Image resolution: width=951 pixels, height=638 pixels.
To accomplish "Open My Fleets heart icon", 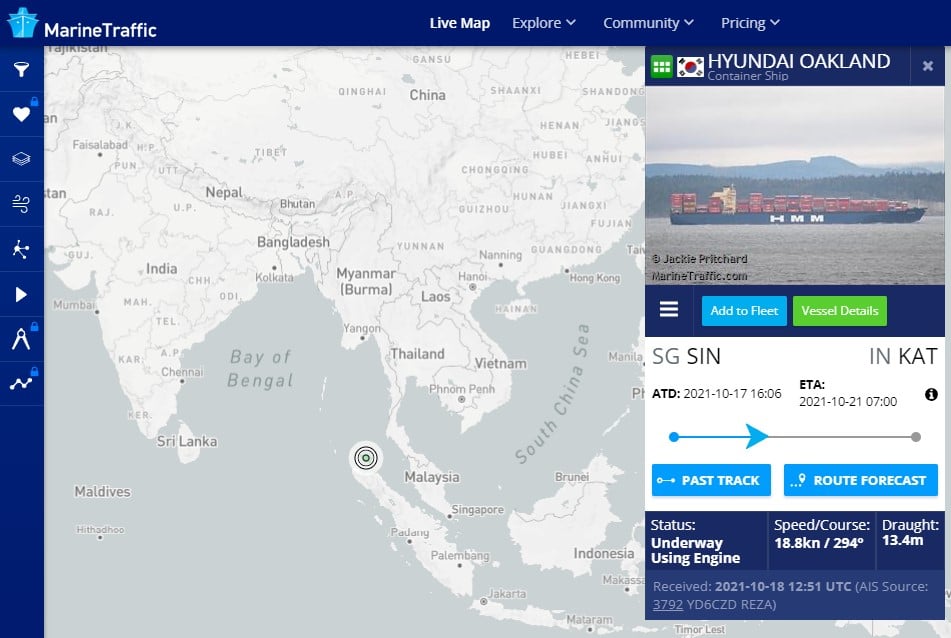I will 21,114.
